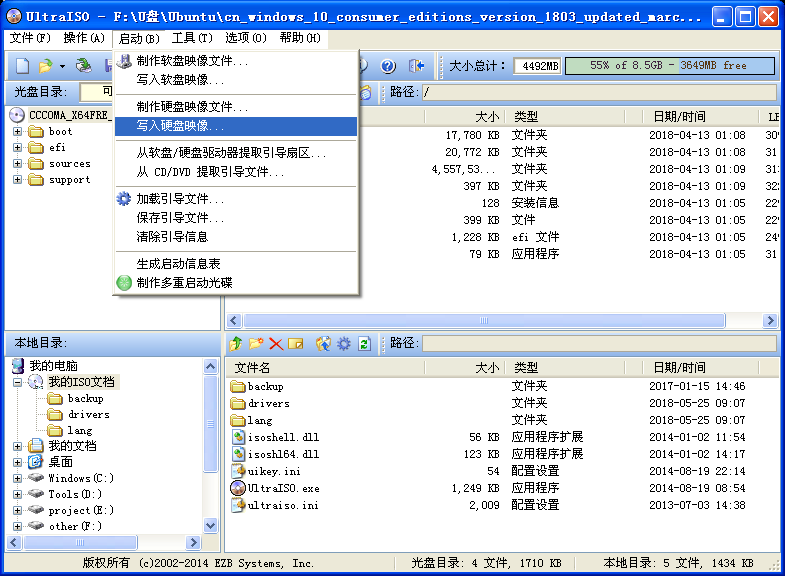Expand the sources folder node

click(x=18, y=164)
